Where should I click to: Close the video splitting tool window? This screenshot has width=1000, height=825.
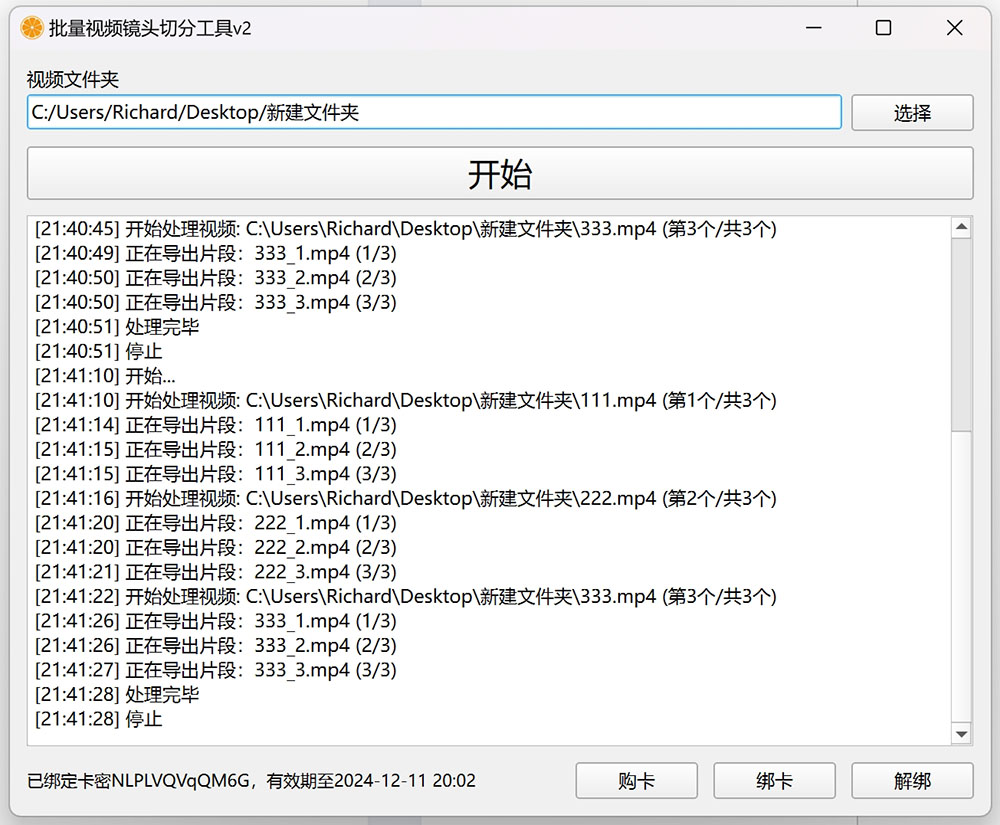[x=954, y=28]
